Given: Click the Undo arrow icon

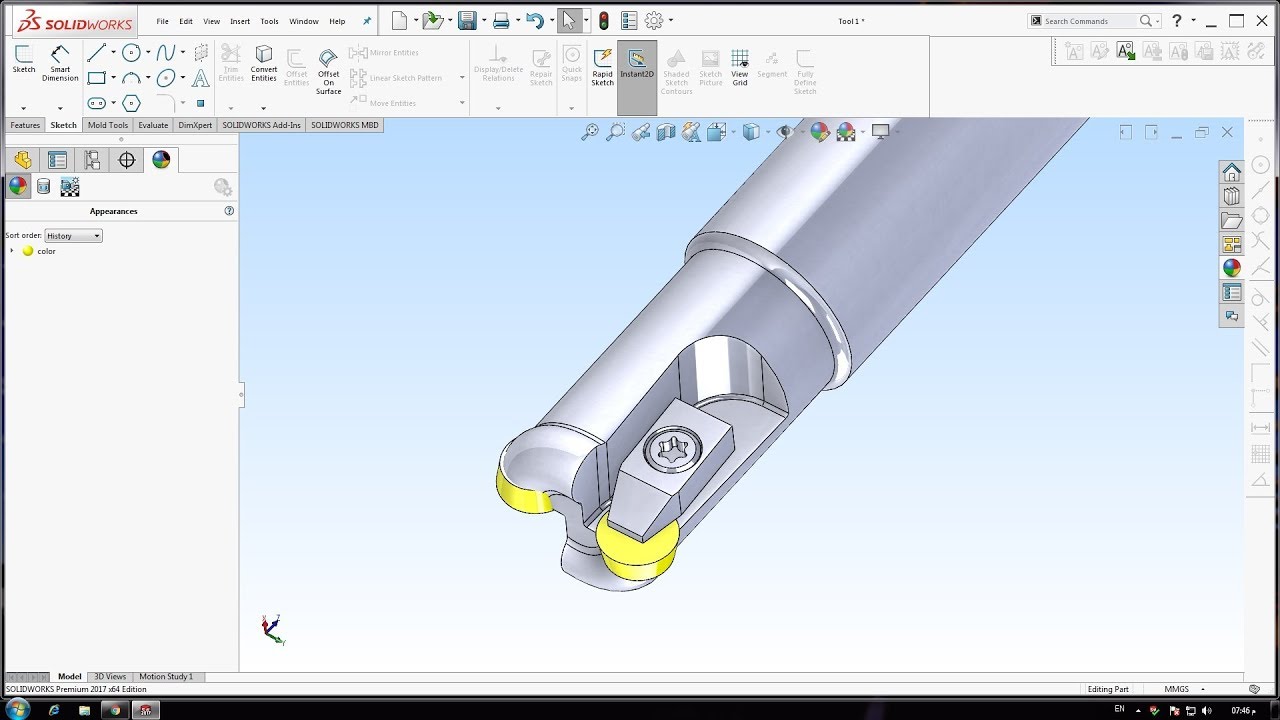Looking at the screenshot, I should pyautogui.click(x=535, y=20).
